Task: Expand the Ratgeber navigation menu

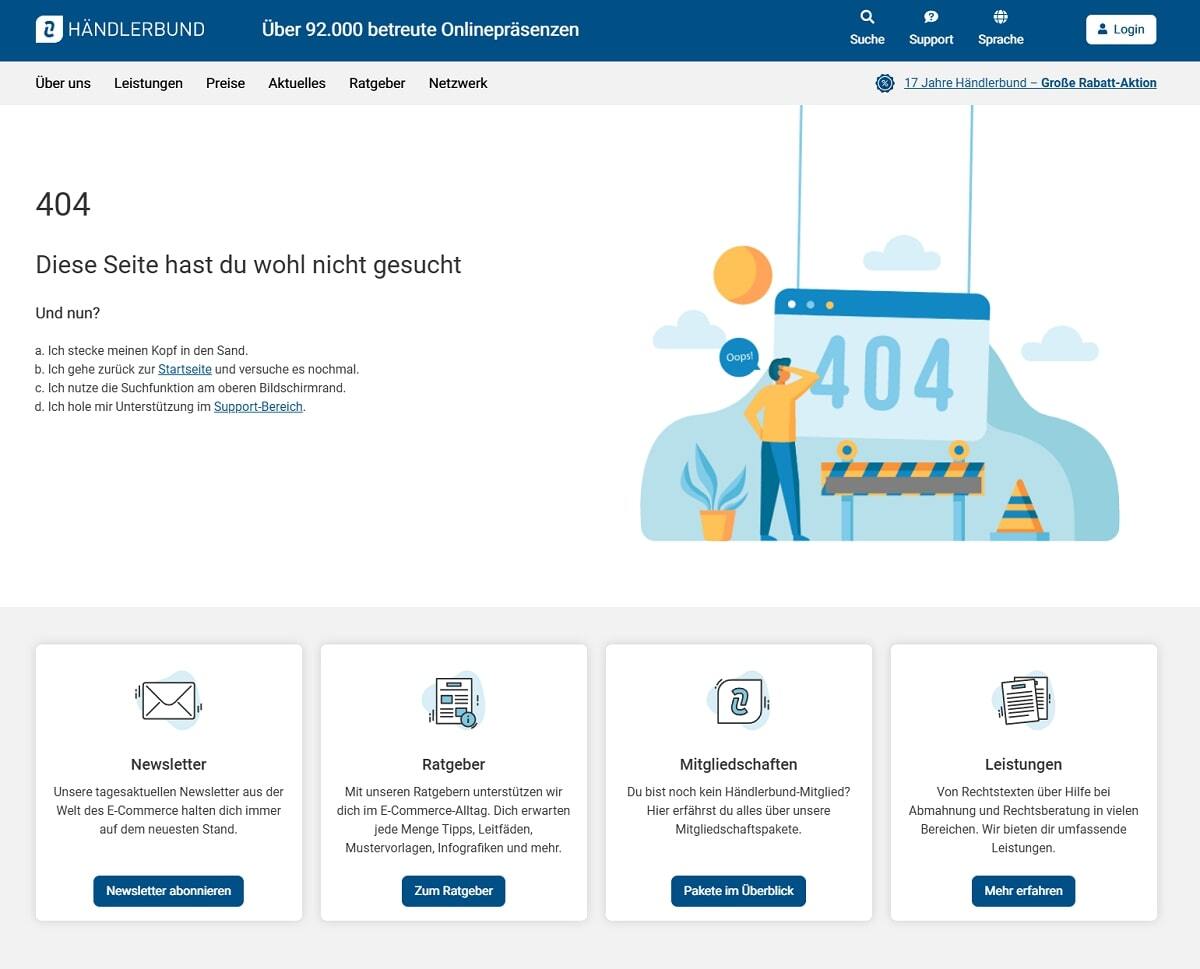Action: (377, 83)
